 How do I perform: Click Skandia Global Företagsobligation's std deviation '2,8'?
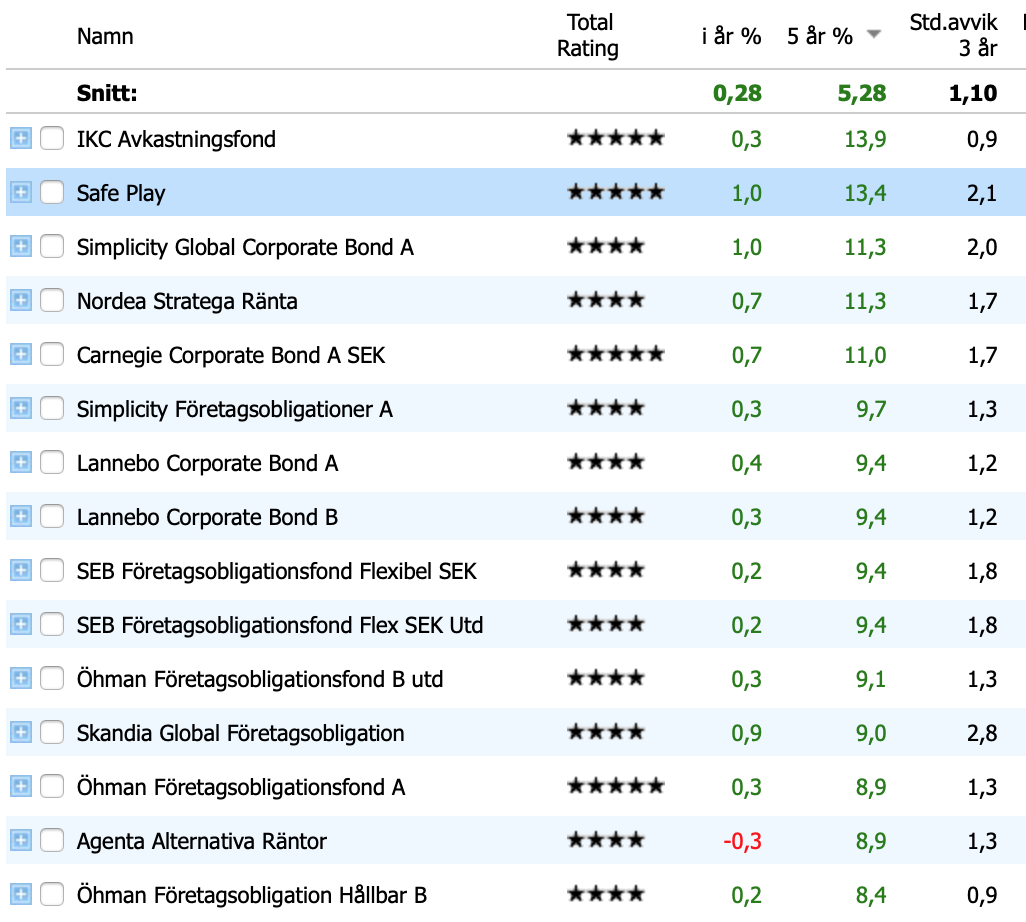[x=982, y=733]
